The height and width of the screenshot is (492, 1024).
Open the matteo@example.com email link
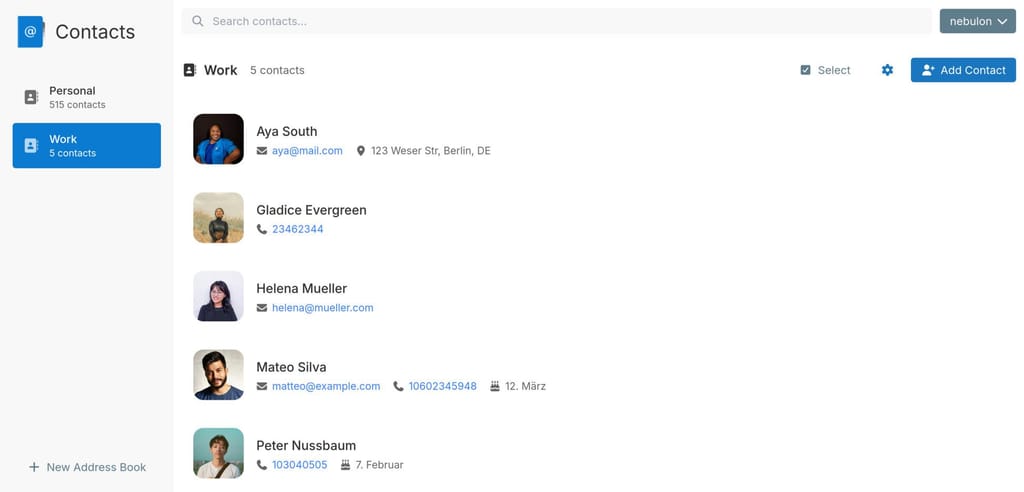tap(326, 386)
